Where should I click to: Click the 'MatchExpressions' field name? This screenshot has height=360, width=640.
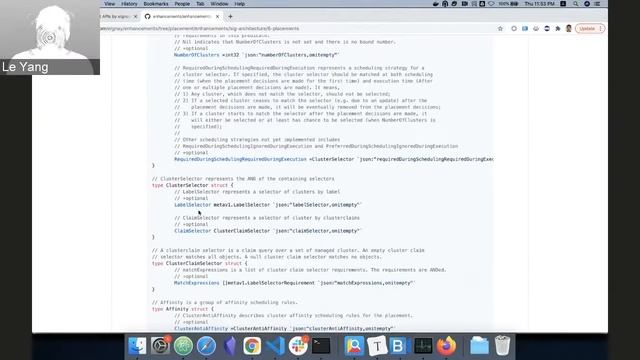tap(197, 283)
